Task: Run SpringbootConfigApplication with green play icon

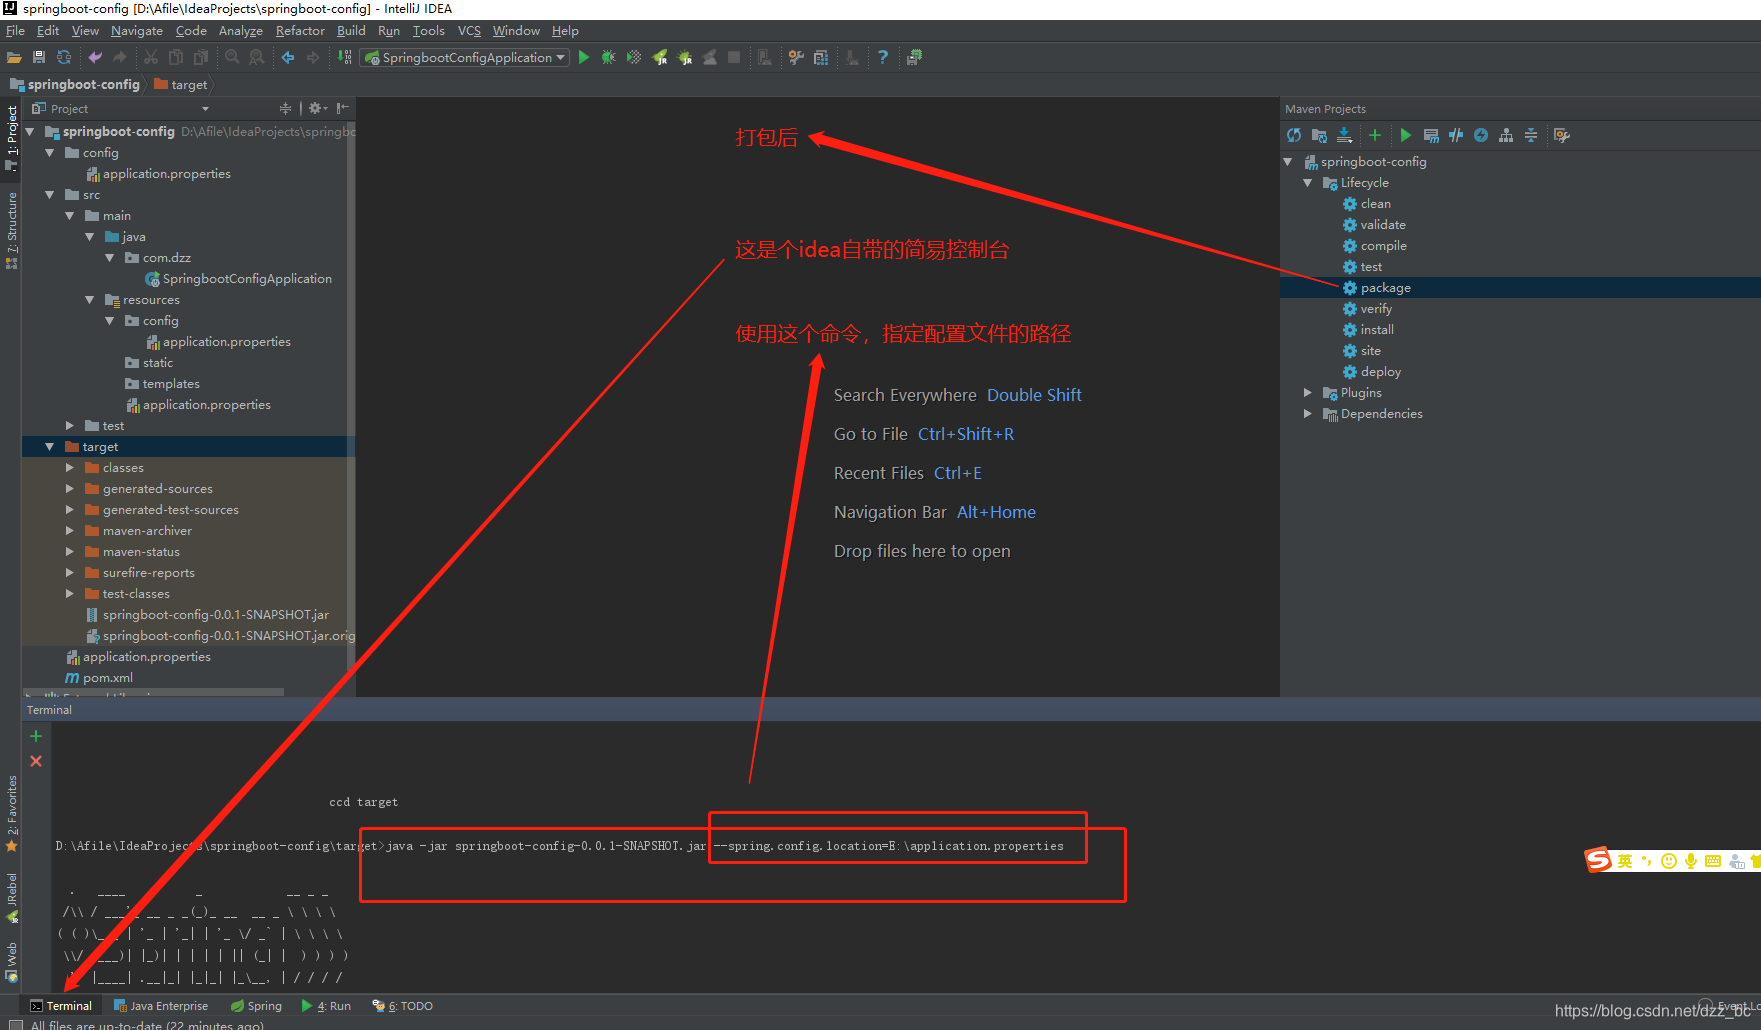Action: coord(584,58)
